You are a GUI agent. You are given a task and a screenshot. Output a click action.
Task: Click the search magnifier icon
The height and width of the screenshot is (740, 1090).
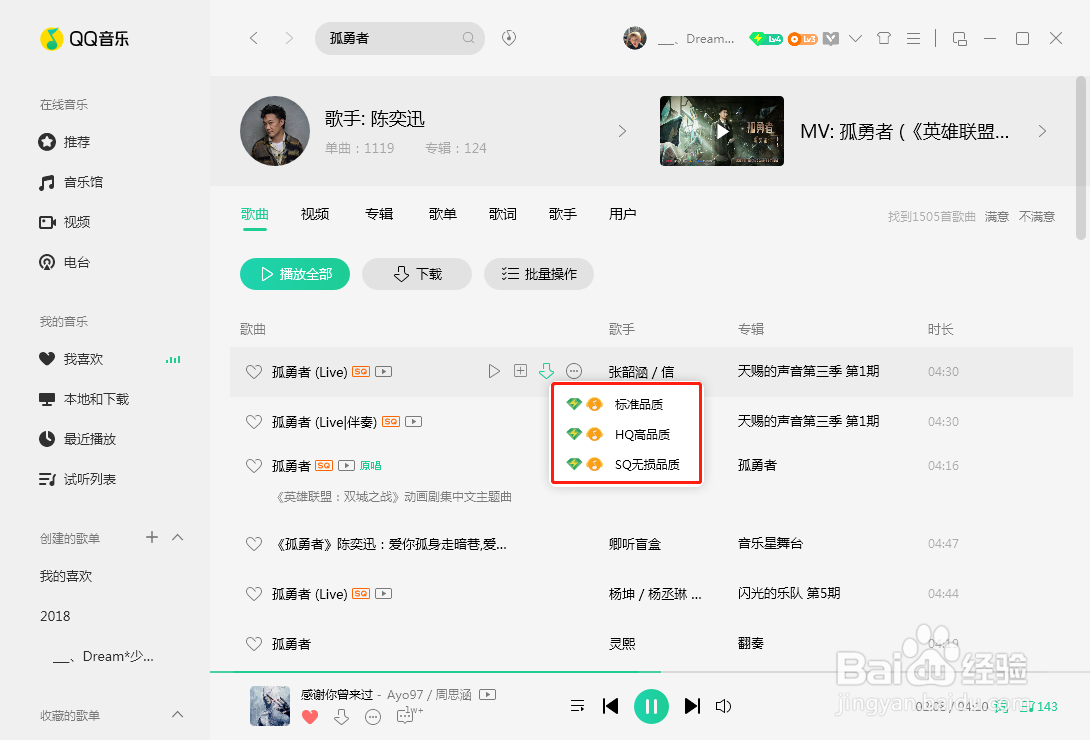point(469,38)
